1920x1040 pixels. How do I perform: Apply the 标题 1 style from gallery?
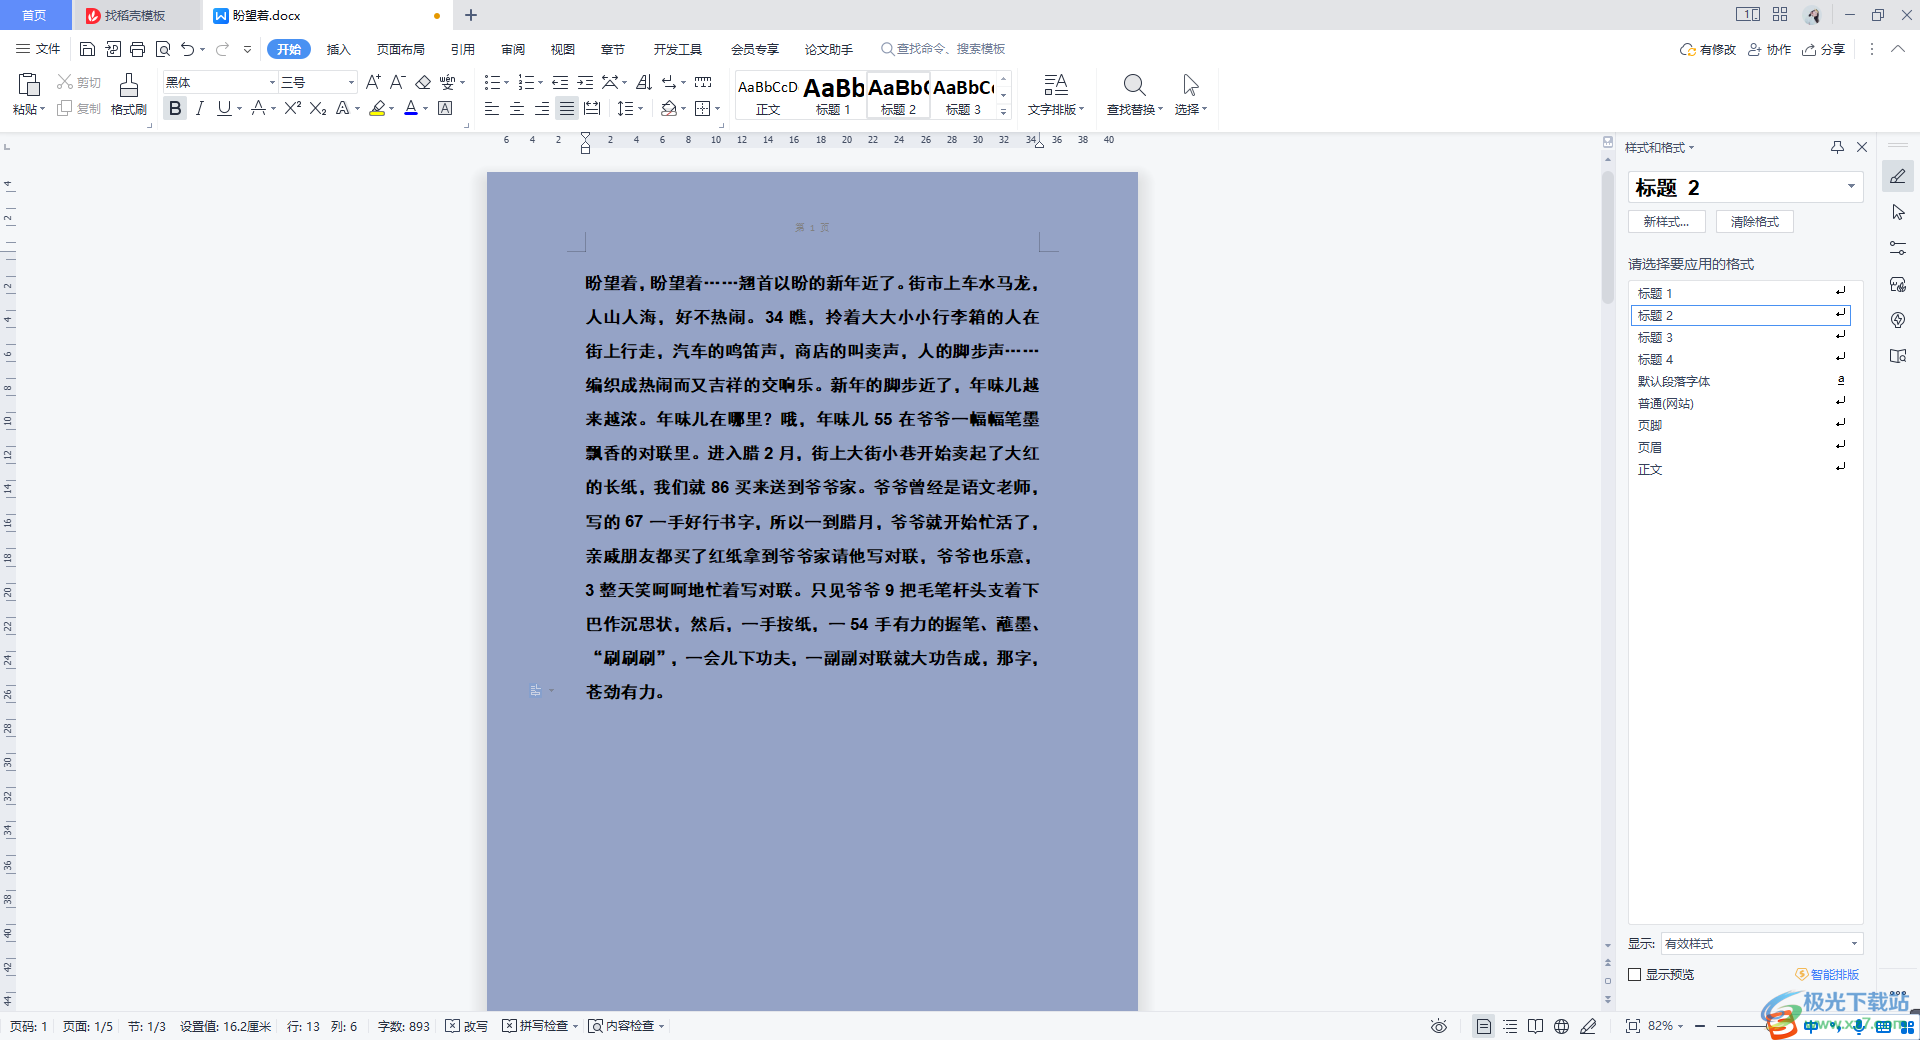(833, 95)
